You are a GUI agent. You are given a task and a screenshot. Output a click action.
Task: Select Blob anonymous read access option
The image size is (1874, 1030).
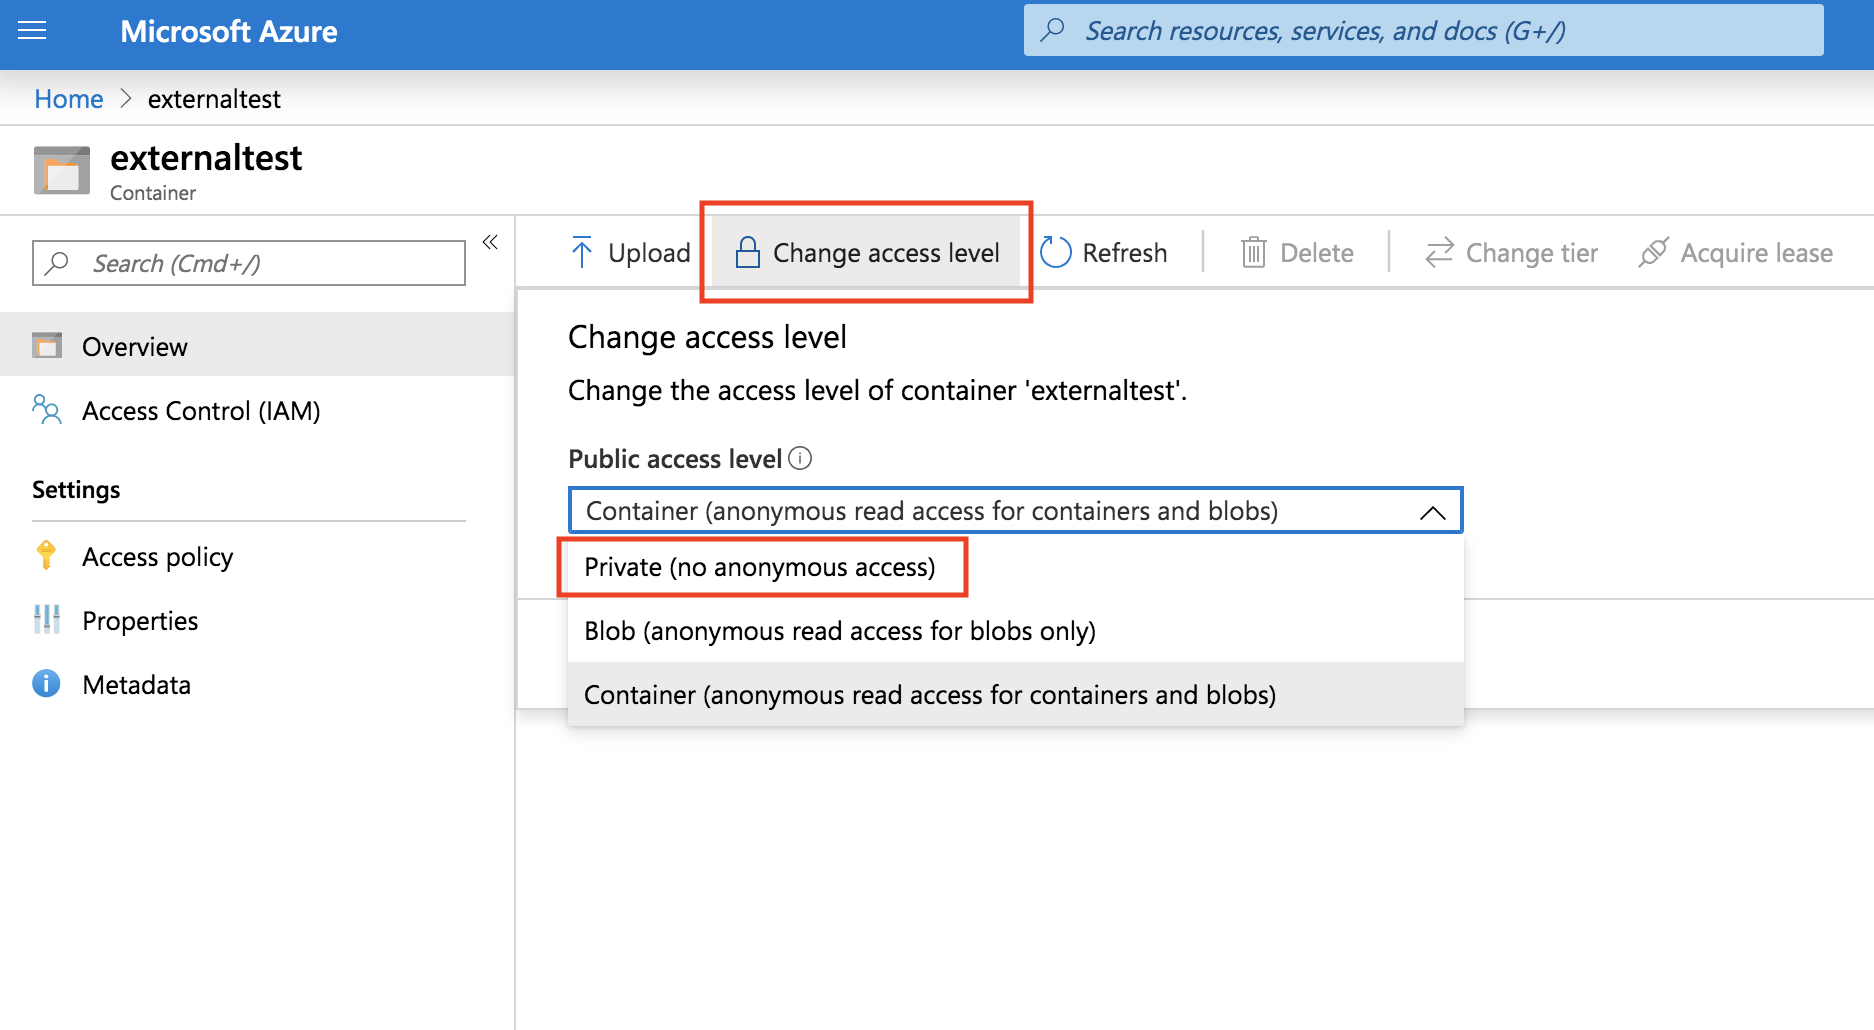840,631
